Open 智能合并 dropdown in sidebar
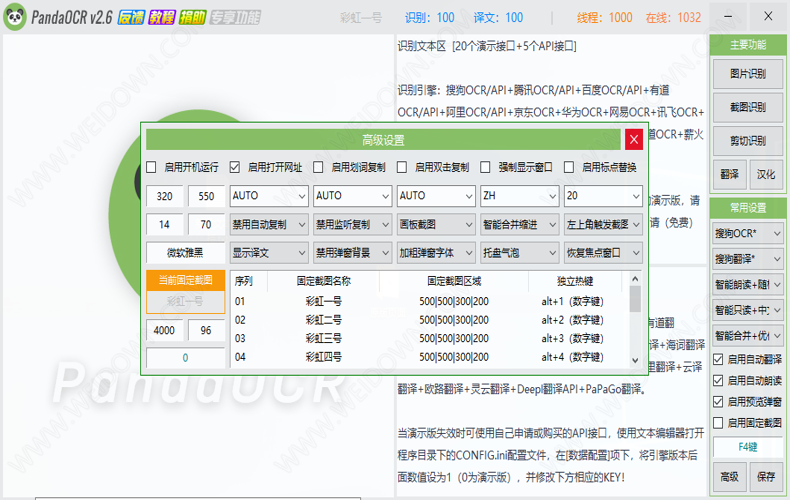This screenshot has width=790, height=500. click(748, 335)
